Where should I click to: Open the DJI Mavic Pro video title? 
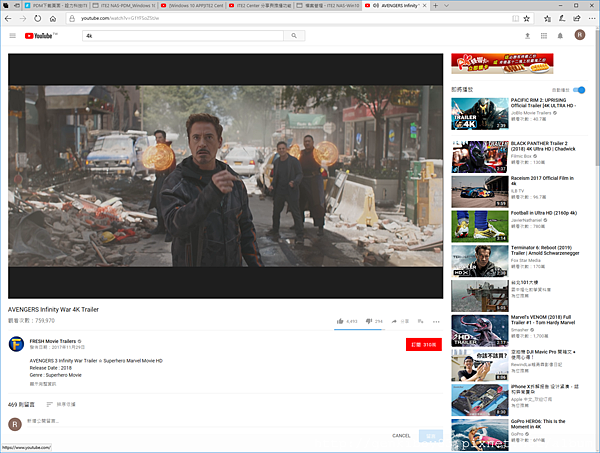tap(543, 354)
